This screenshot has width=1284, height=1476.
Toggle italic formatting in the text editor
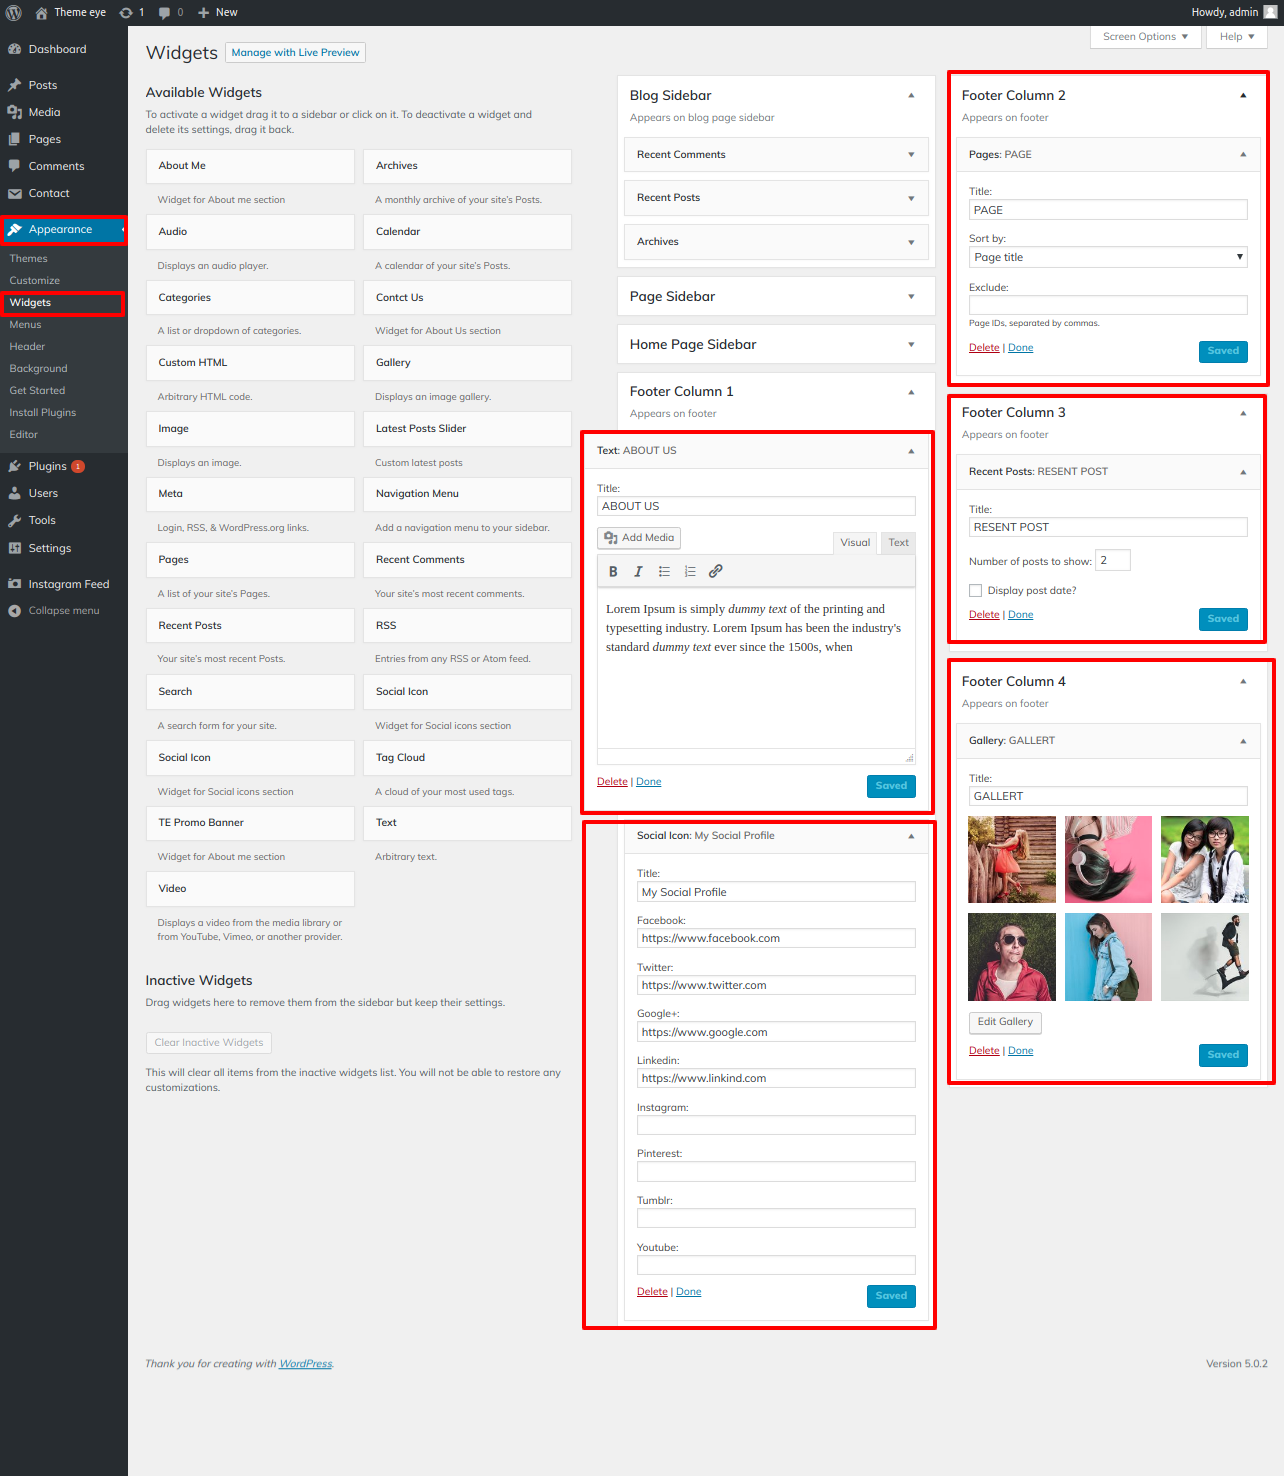coord(638,571)
